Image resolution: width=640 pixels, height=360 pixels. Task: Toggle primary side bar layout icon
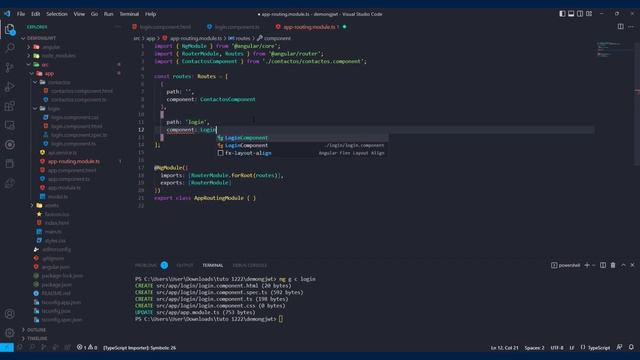point(562,13)
